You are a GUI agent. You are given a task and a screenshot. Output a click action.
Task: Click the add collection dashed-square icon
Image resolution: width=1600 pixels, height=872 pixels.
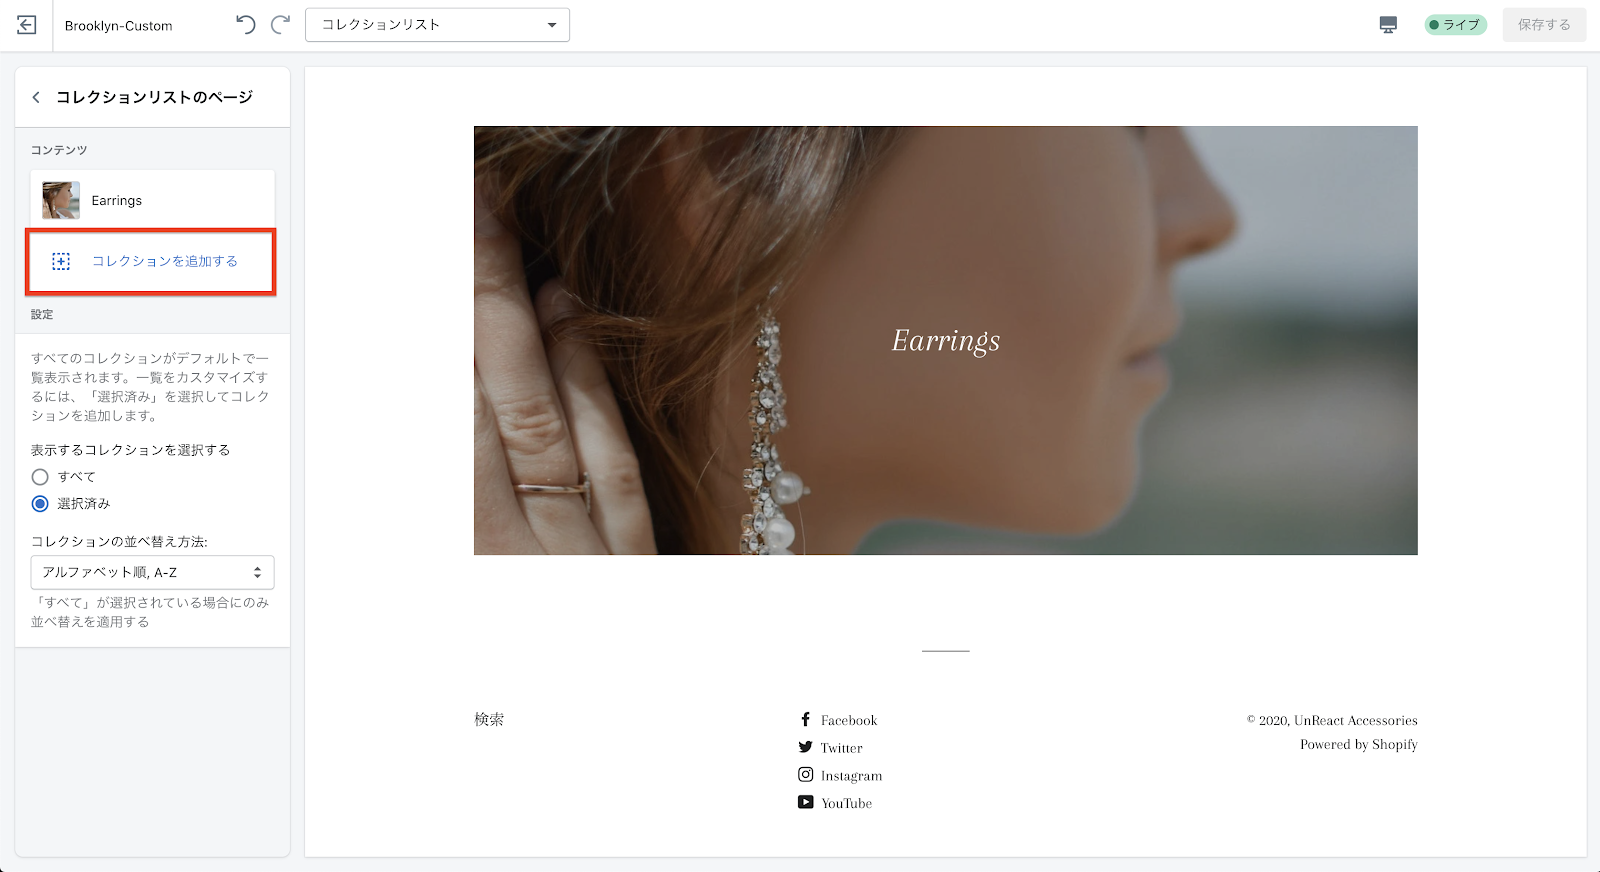click(61, 261)
